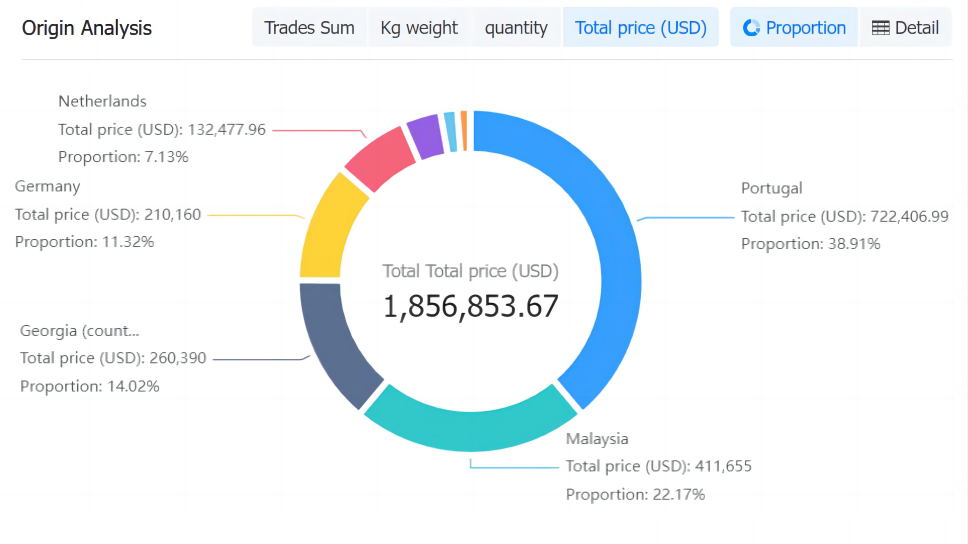Image resolution: width=968 pixels, height=544 pixels.
Task: Show the Proportion chart view
Action: pos(794,28)
